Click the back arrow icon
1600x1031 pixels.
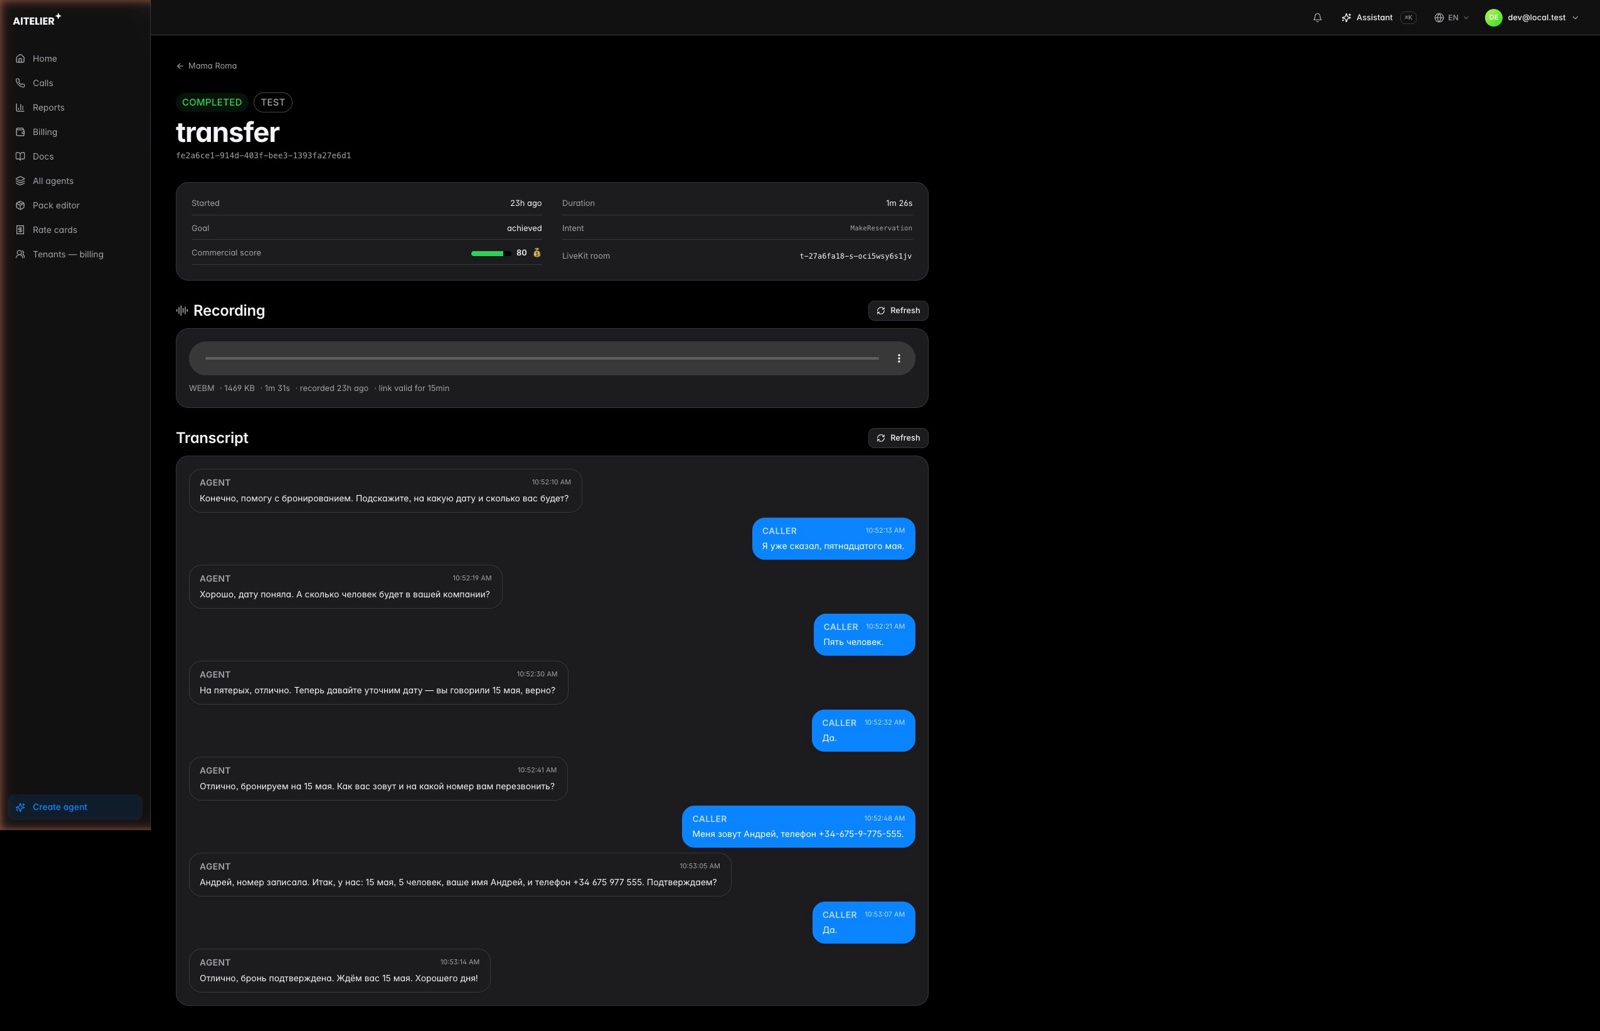[x=180, y=66]
